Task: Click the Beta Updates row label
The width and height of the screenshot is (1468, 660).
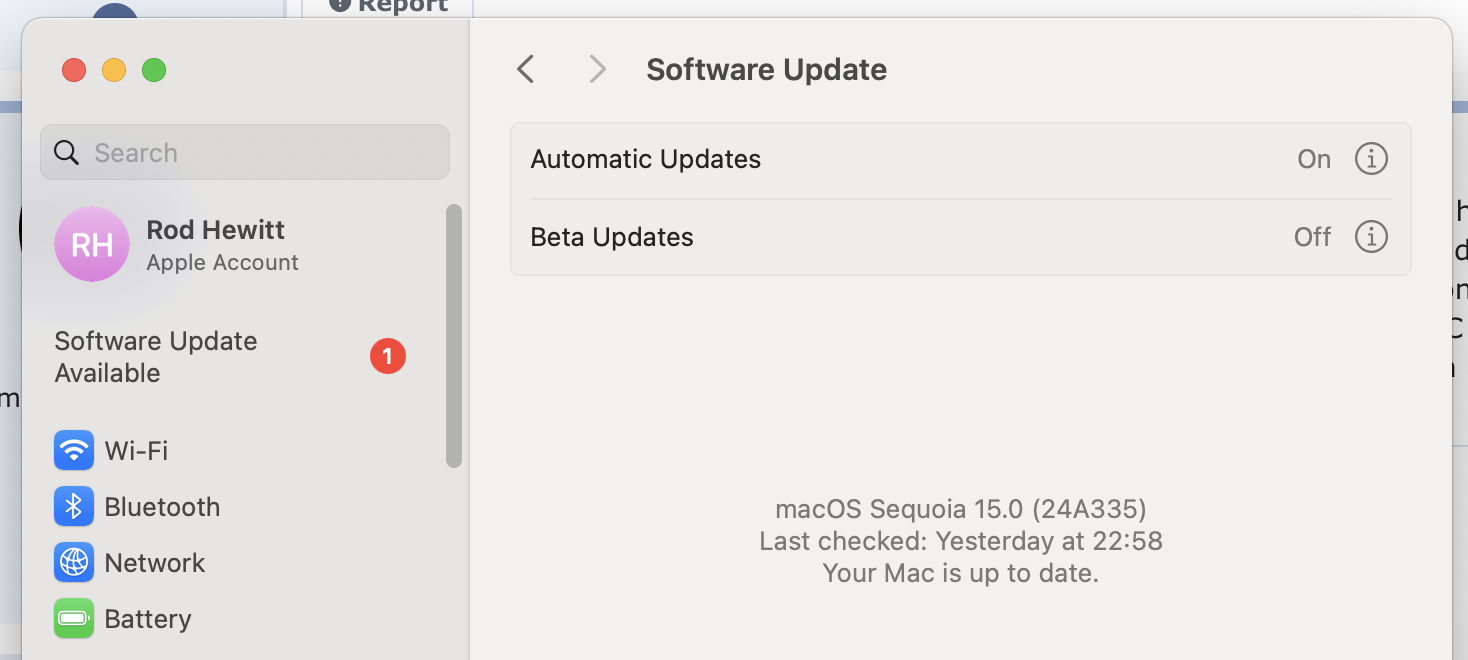Action: pos(612,237)
